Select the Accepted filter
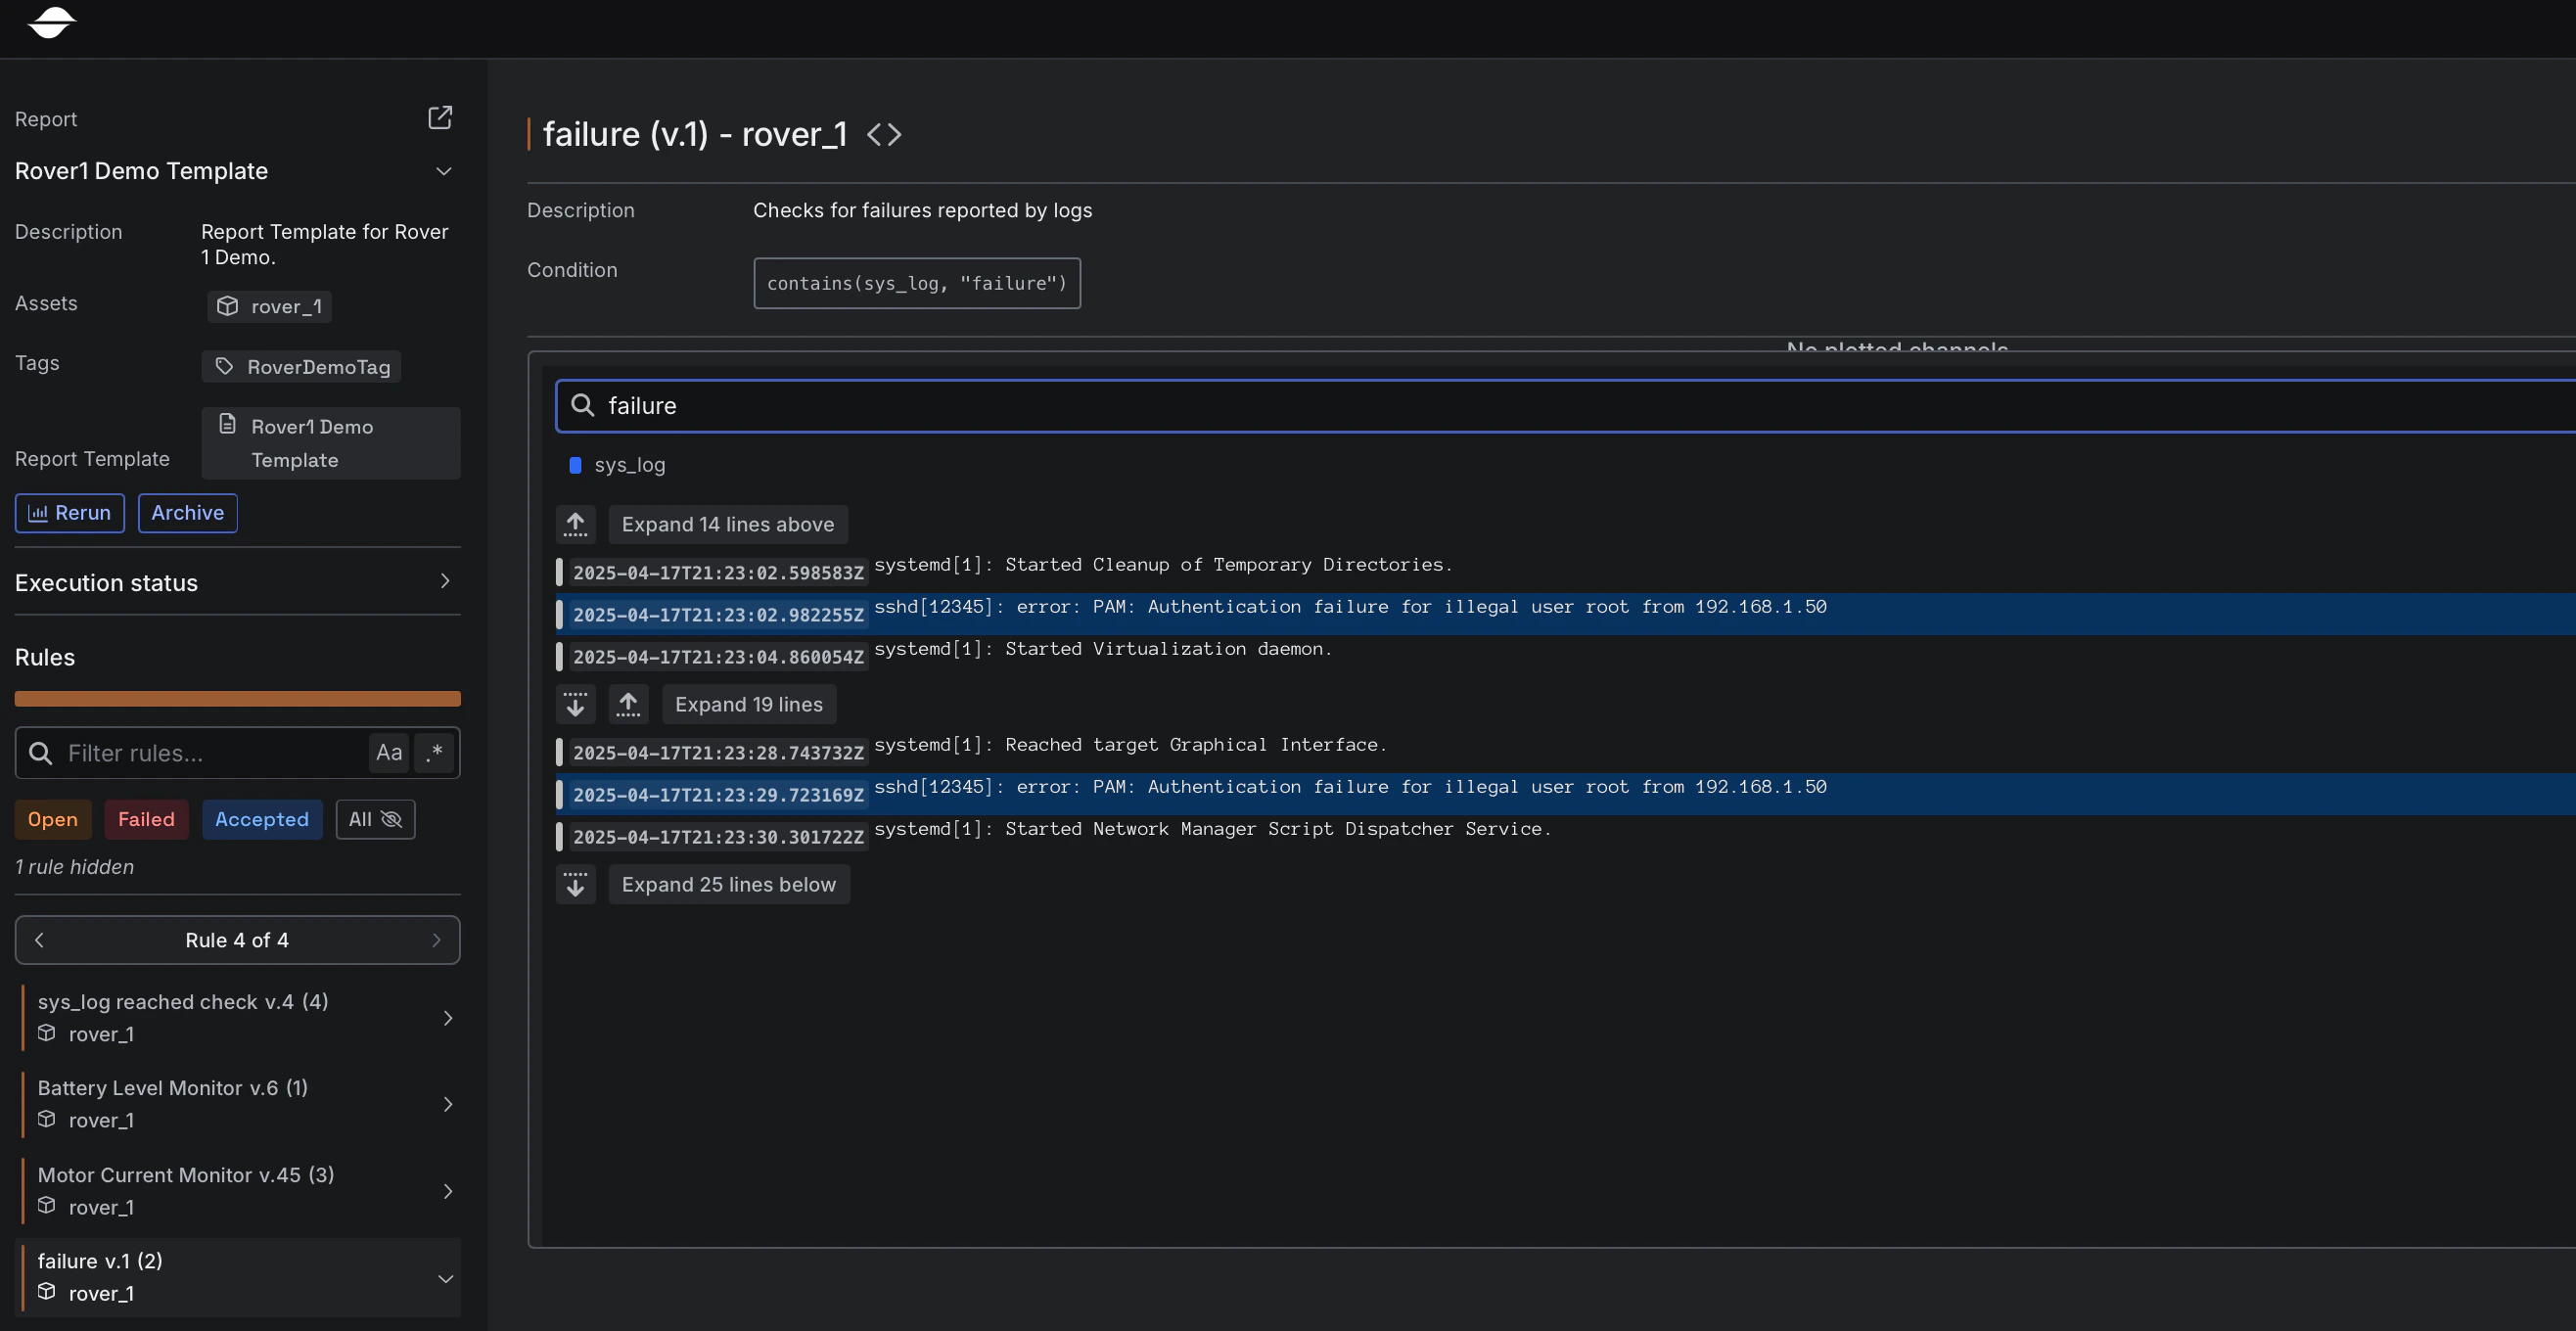The height and width of the screenshot is (1331, 2576). (261, 819)
